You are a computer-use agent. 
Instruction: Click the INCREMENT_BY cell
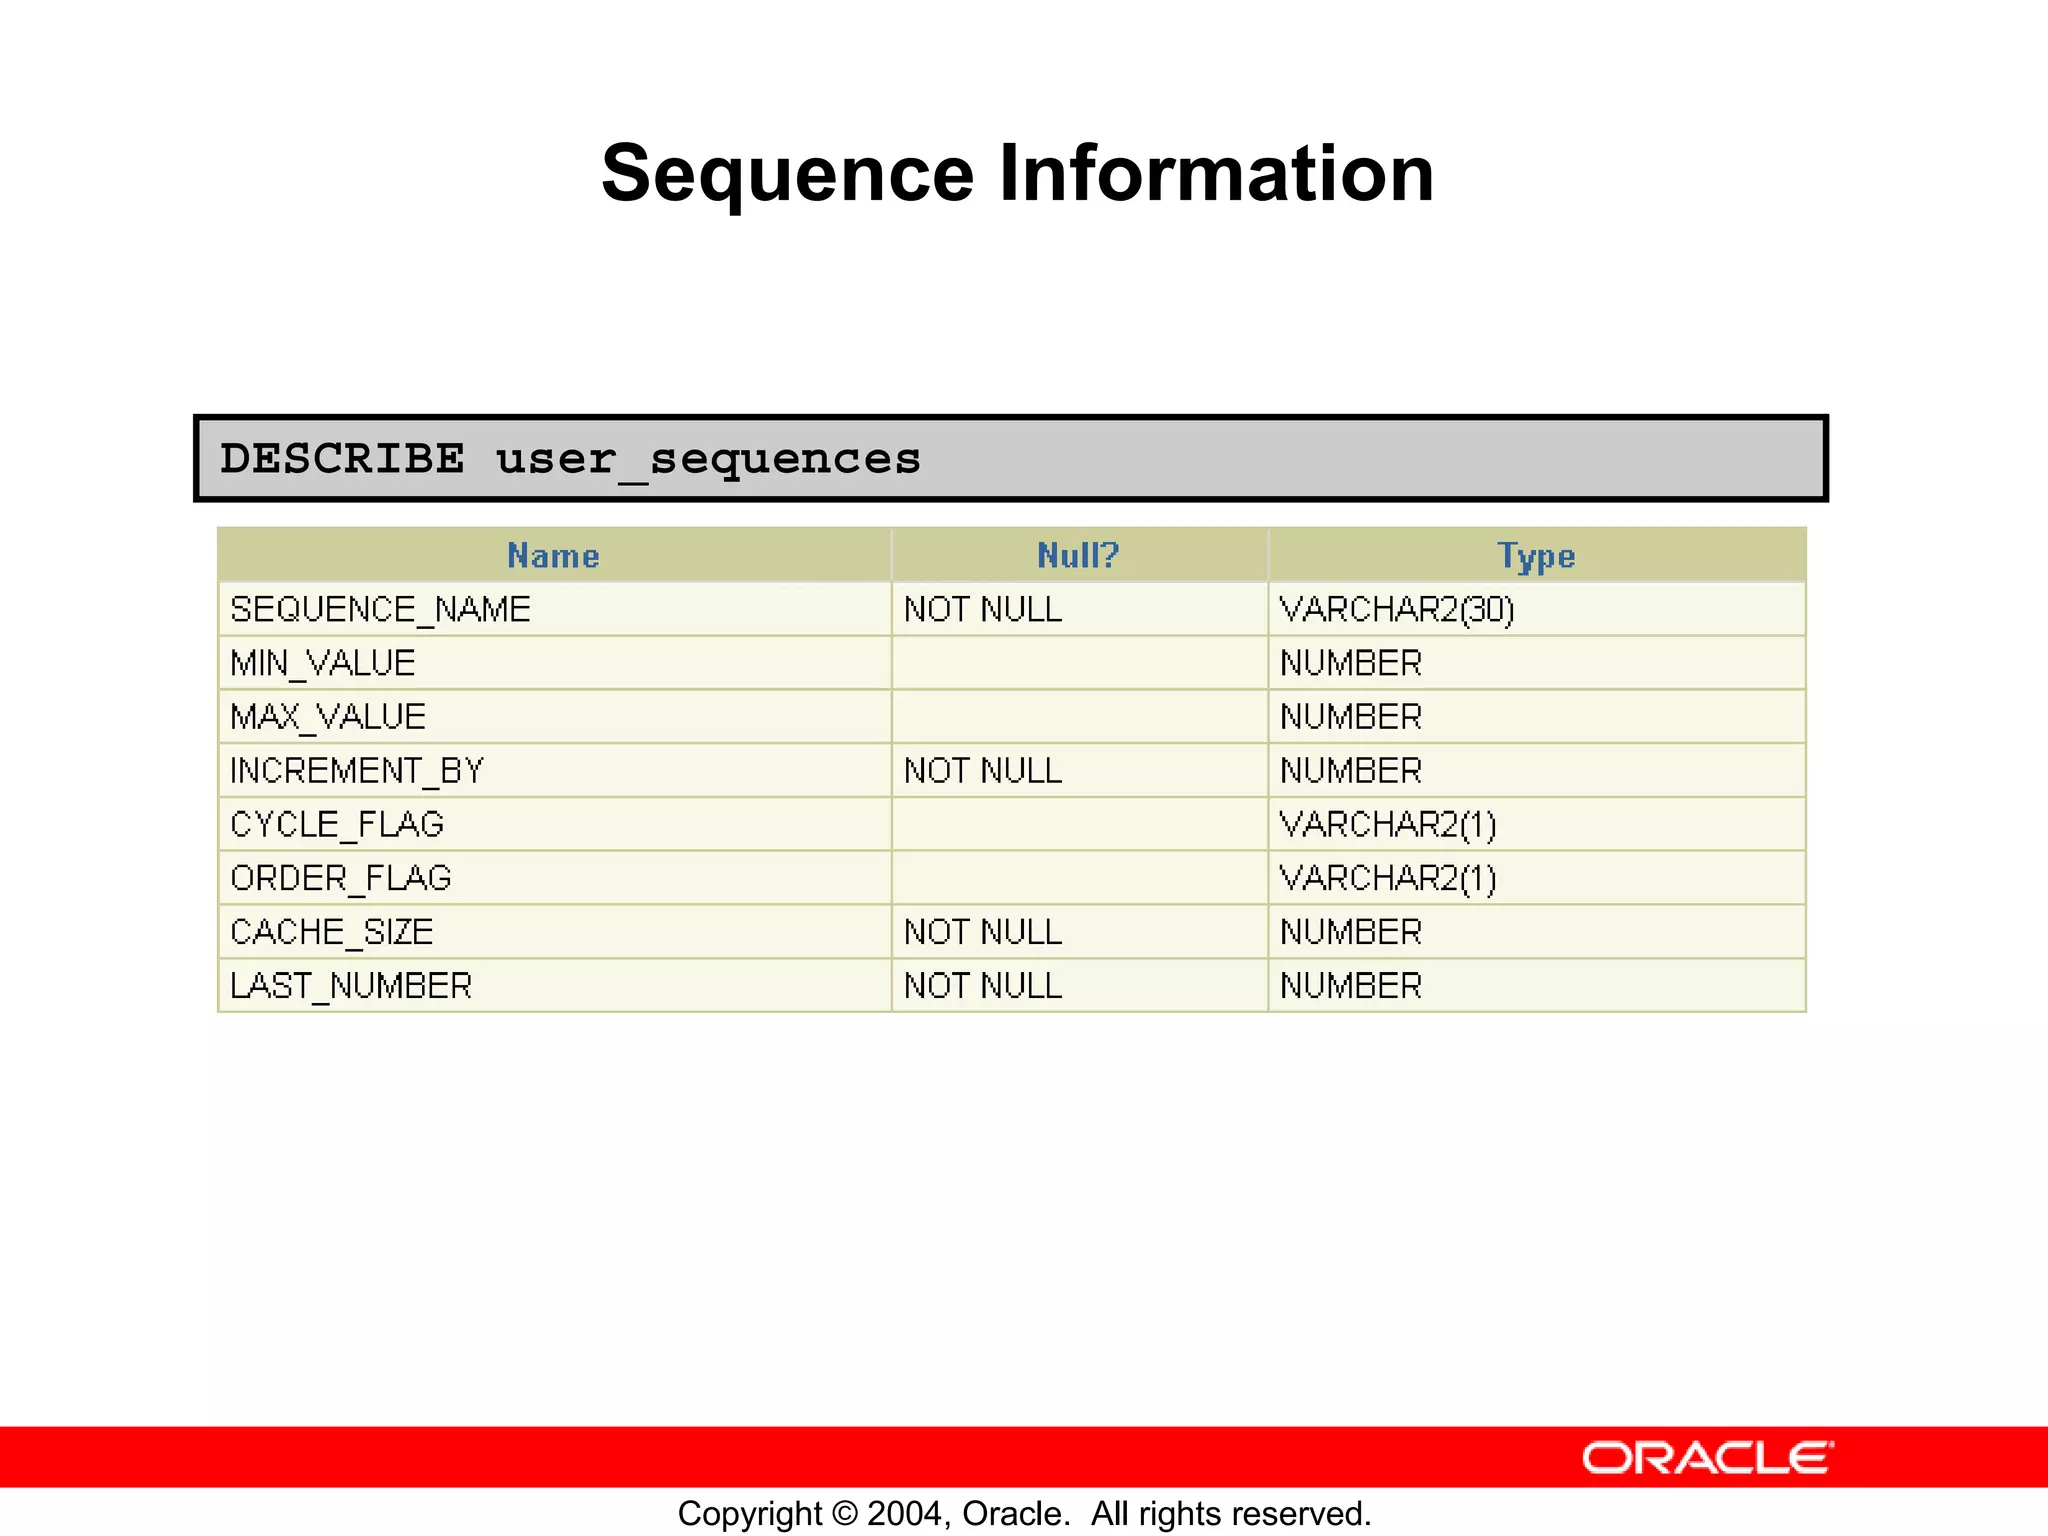[357, 771]
